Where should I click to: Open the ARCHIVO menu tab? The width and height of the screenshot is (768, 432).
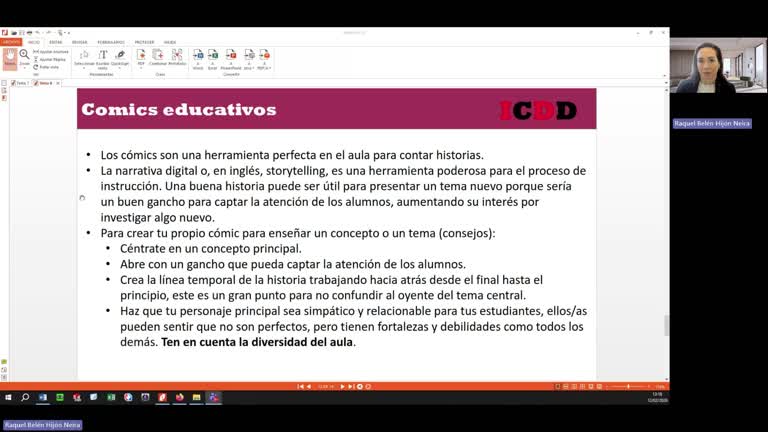11,42
